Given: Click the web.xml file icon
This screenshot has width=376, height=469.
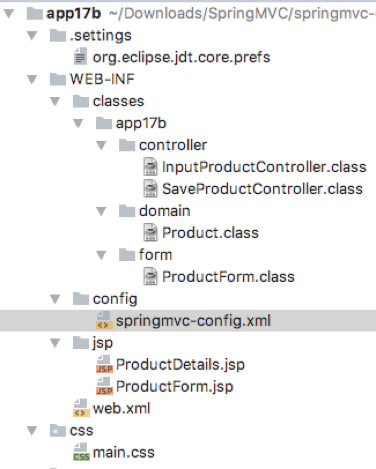Looking at the screenshot, I should (81, 408).
